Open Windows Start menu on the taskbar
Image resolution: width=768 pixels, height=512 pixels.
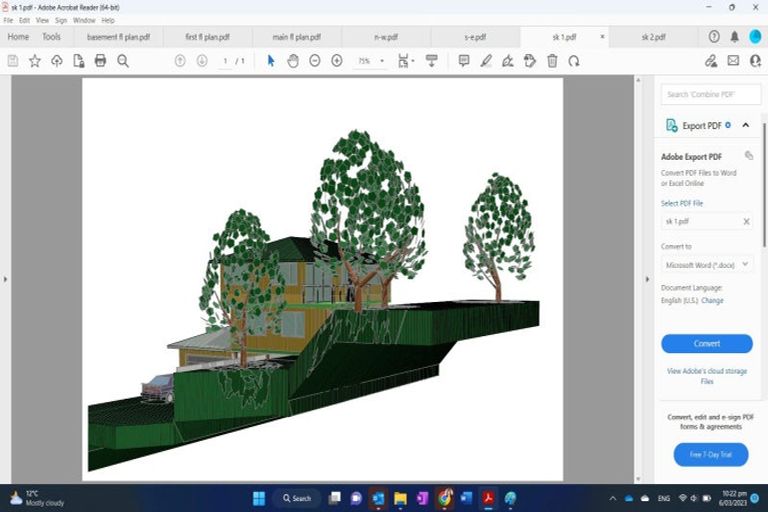pyautogui.click(x=258, y=498)
